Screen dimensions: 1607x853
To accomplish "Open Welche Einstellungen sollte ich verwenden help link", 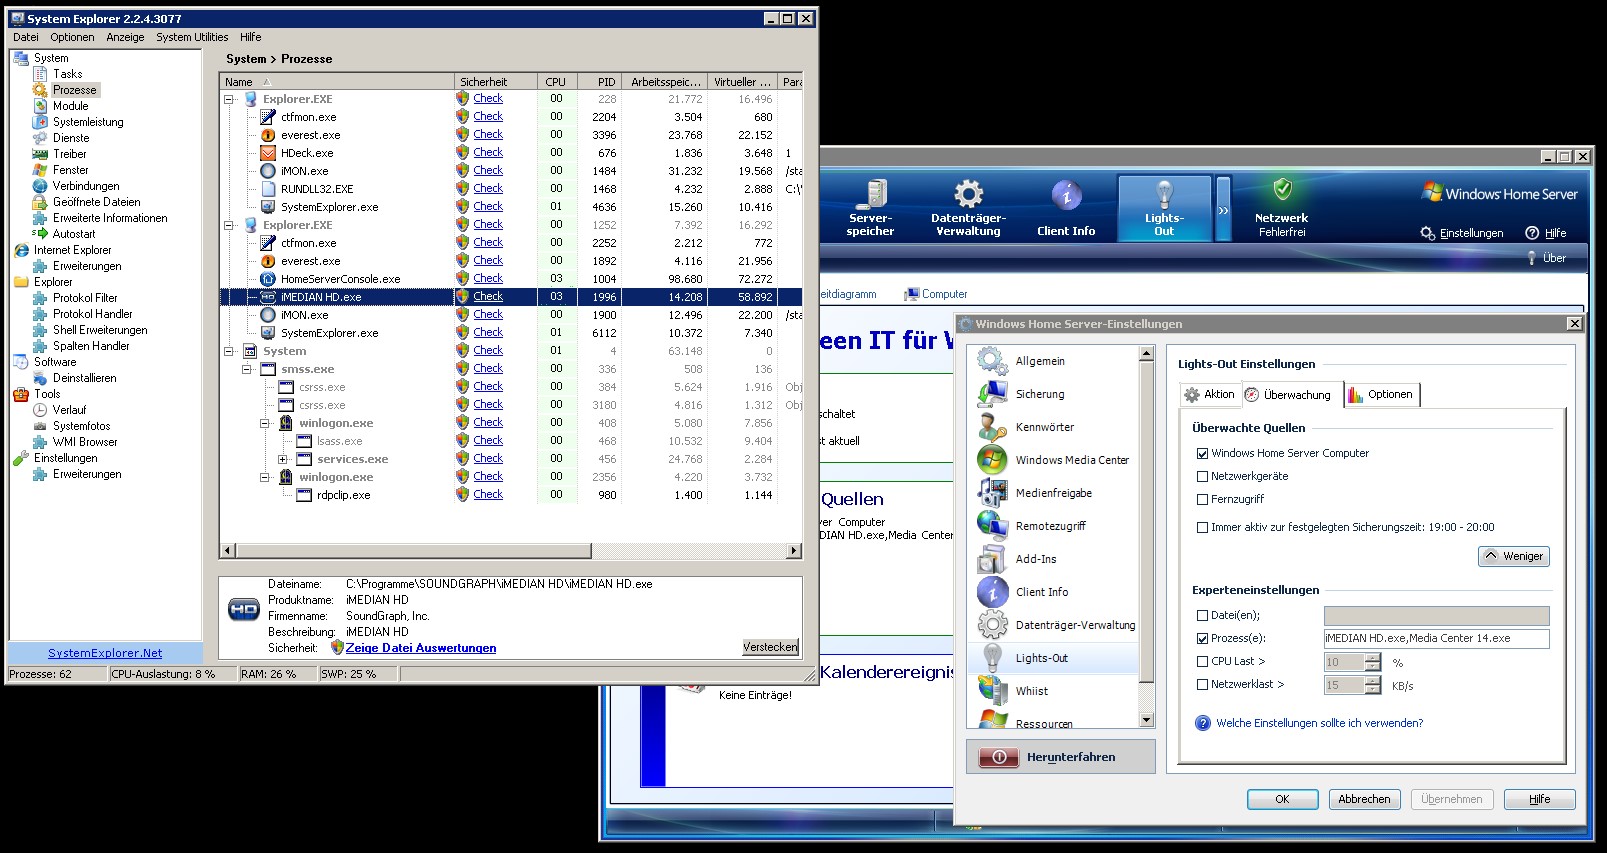I will [x=1319, y=723].
